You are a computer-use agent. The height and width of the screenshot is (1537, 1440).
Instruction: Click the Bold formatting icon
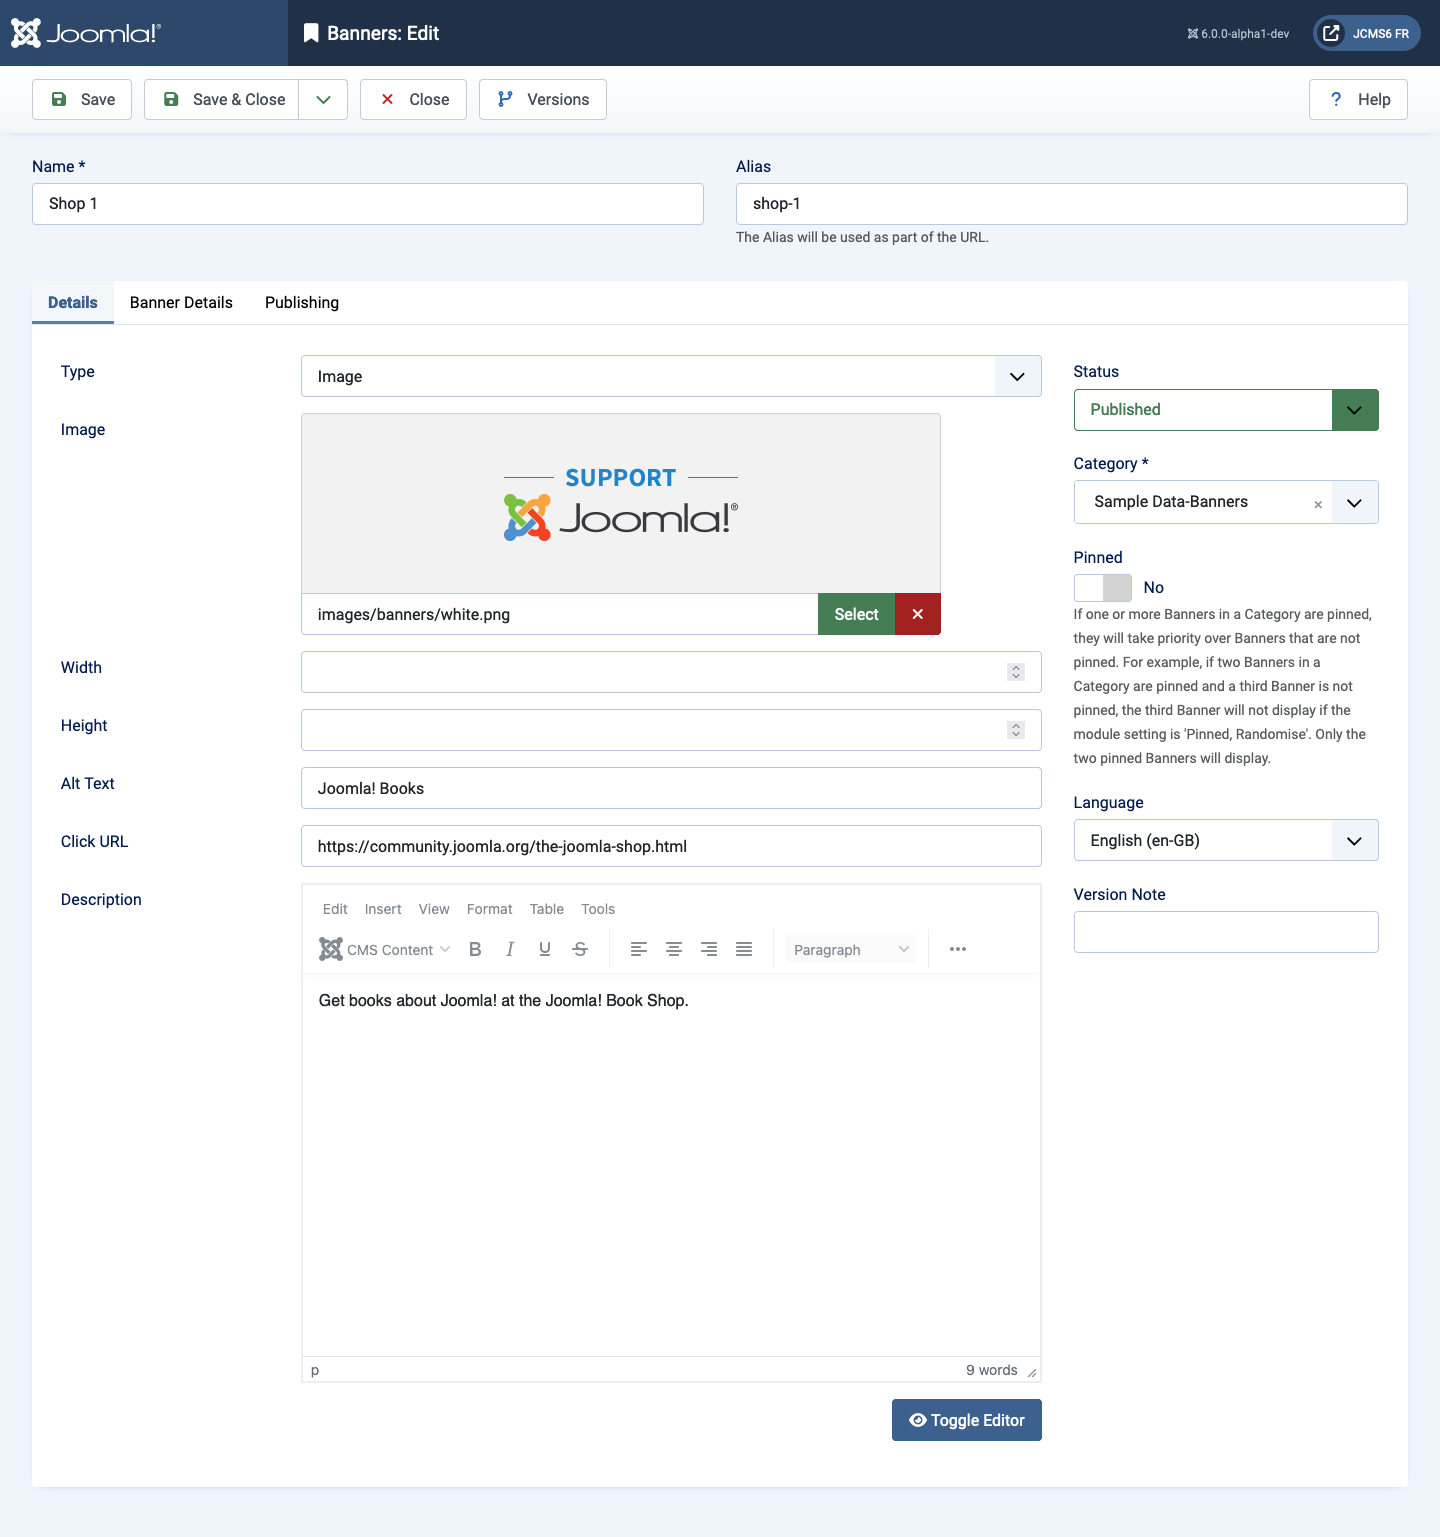point(475,949)
